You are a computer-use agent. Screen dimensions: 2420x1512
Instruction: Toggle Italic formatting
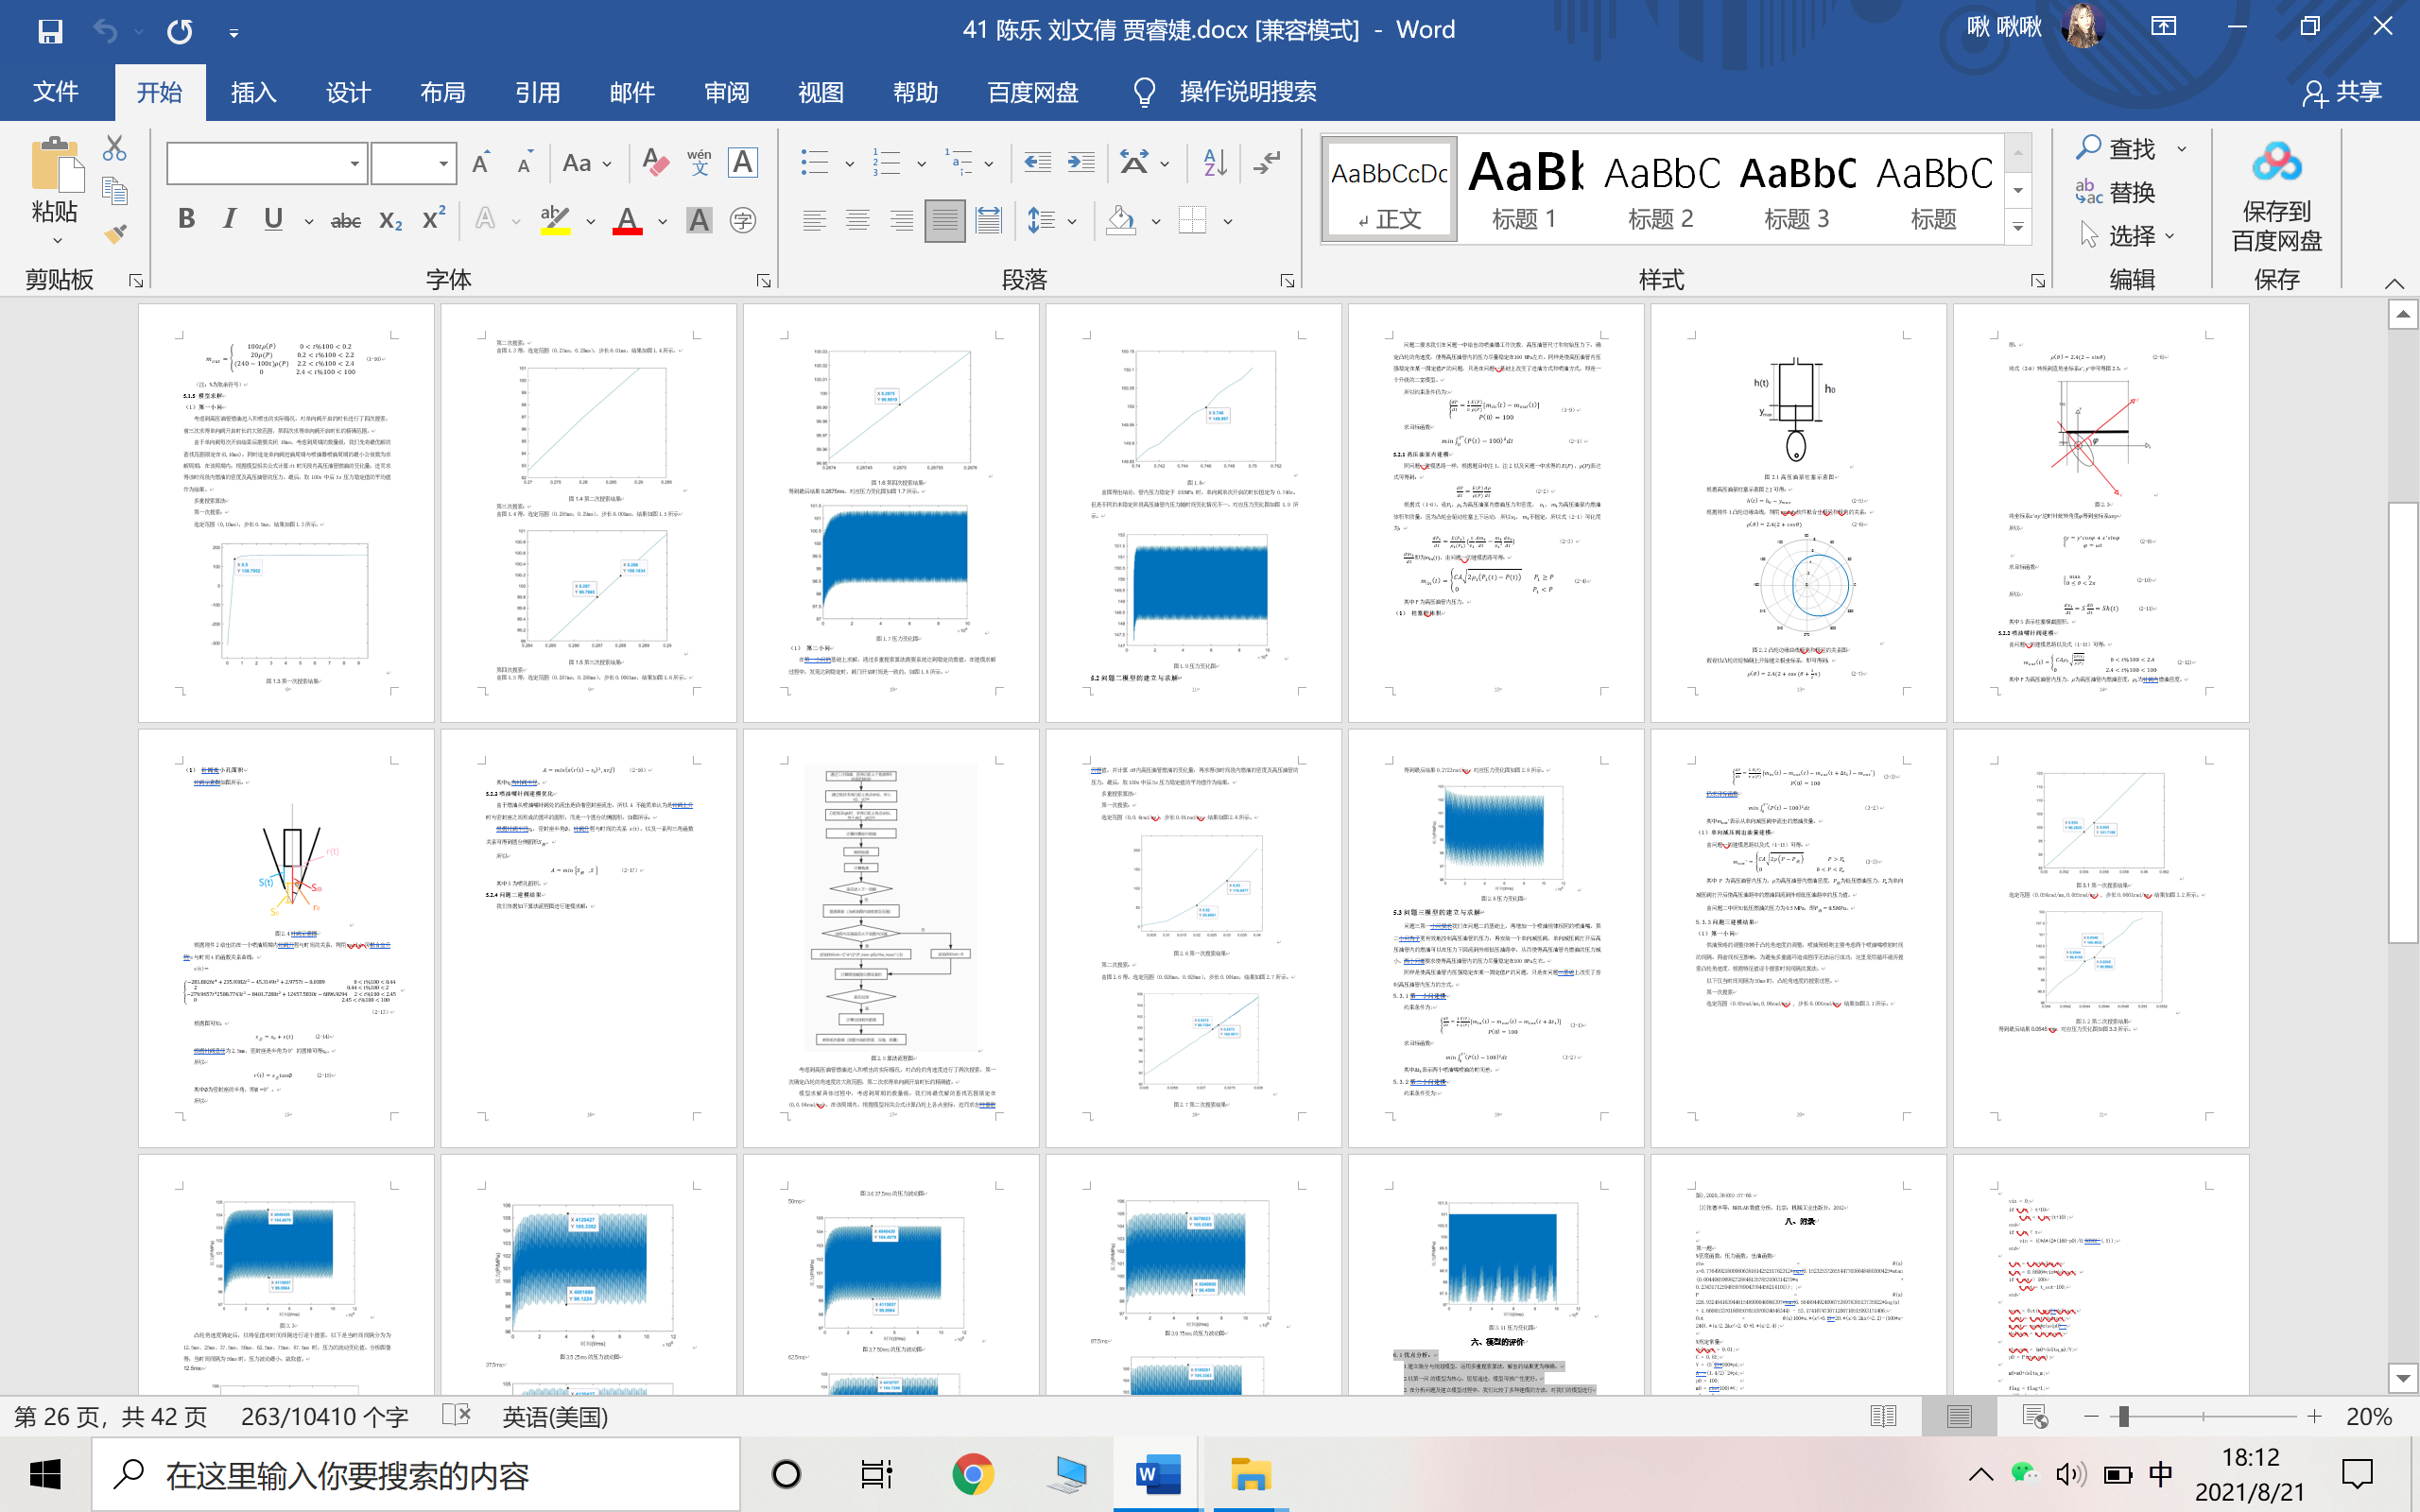tap(230, 219)
